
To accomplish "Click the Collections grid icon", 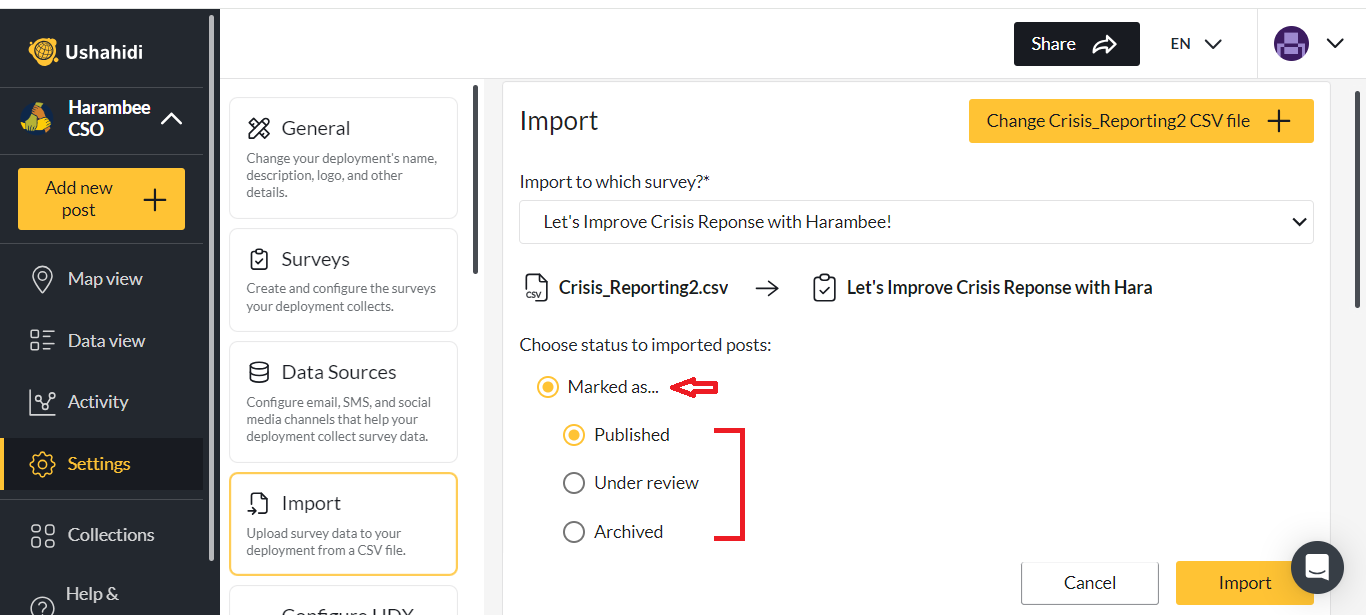I will click(42, 535).
